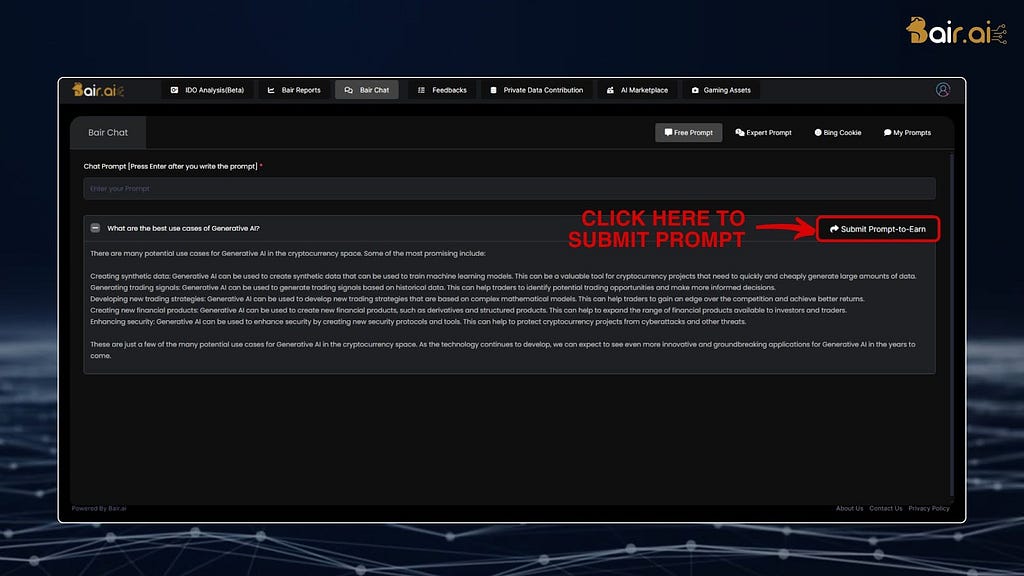
Task: Collapse the Generative AI question with minus icon
Action: point(95,228)
